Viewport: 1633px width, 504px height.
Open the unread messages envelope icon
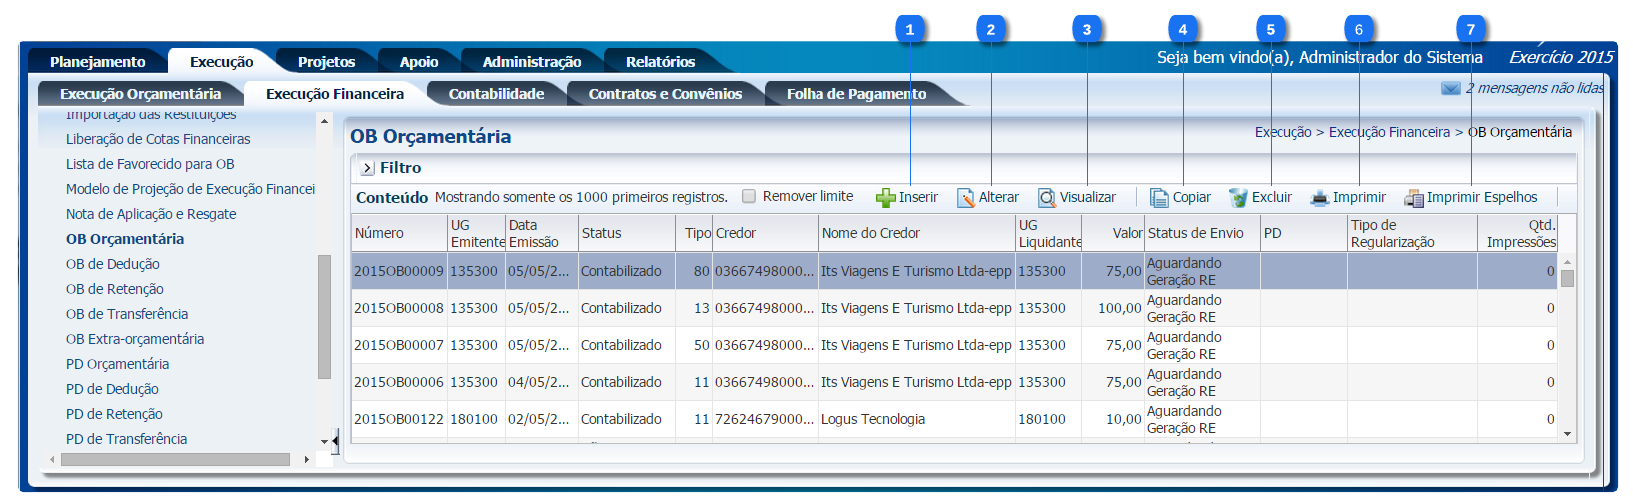1450,89
